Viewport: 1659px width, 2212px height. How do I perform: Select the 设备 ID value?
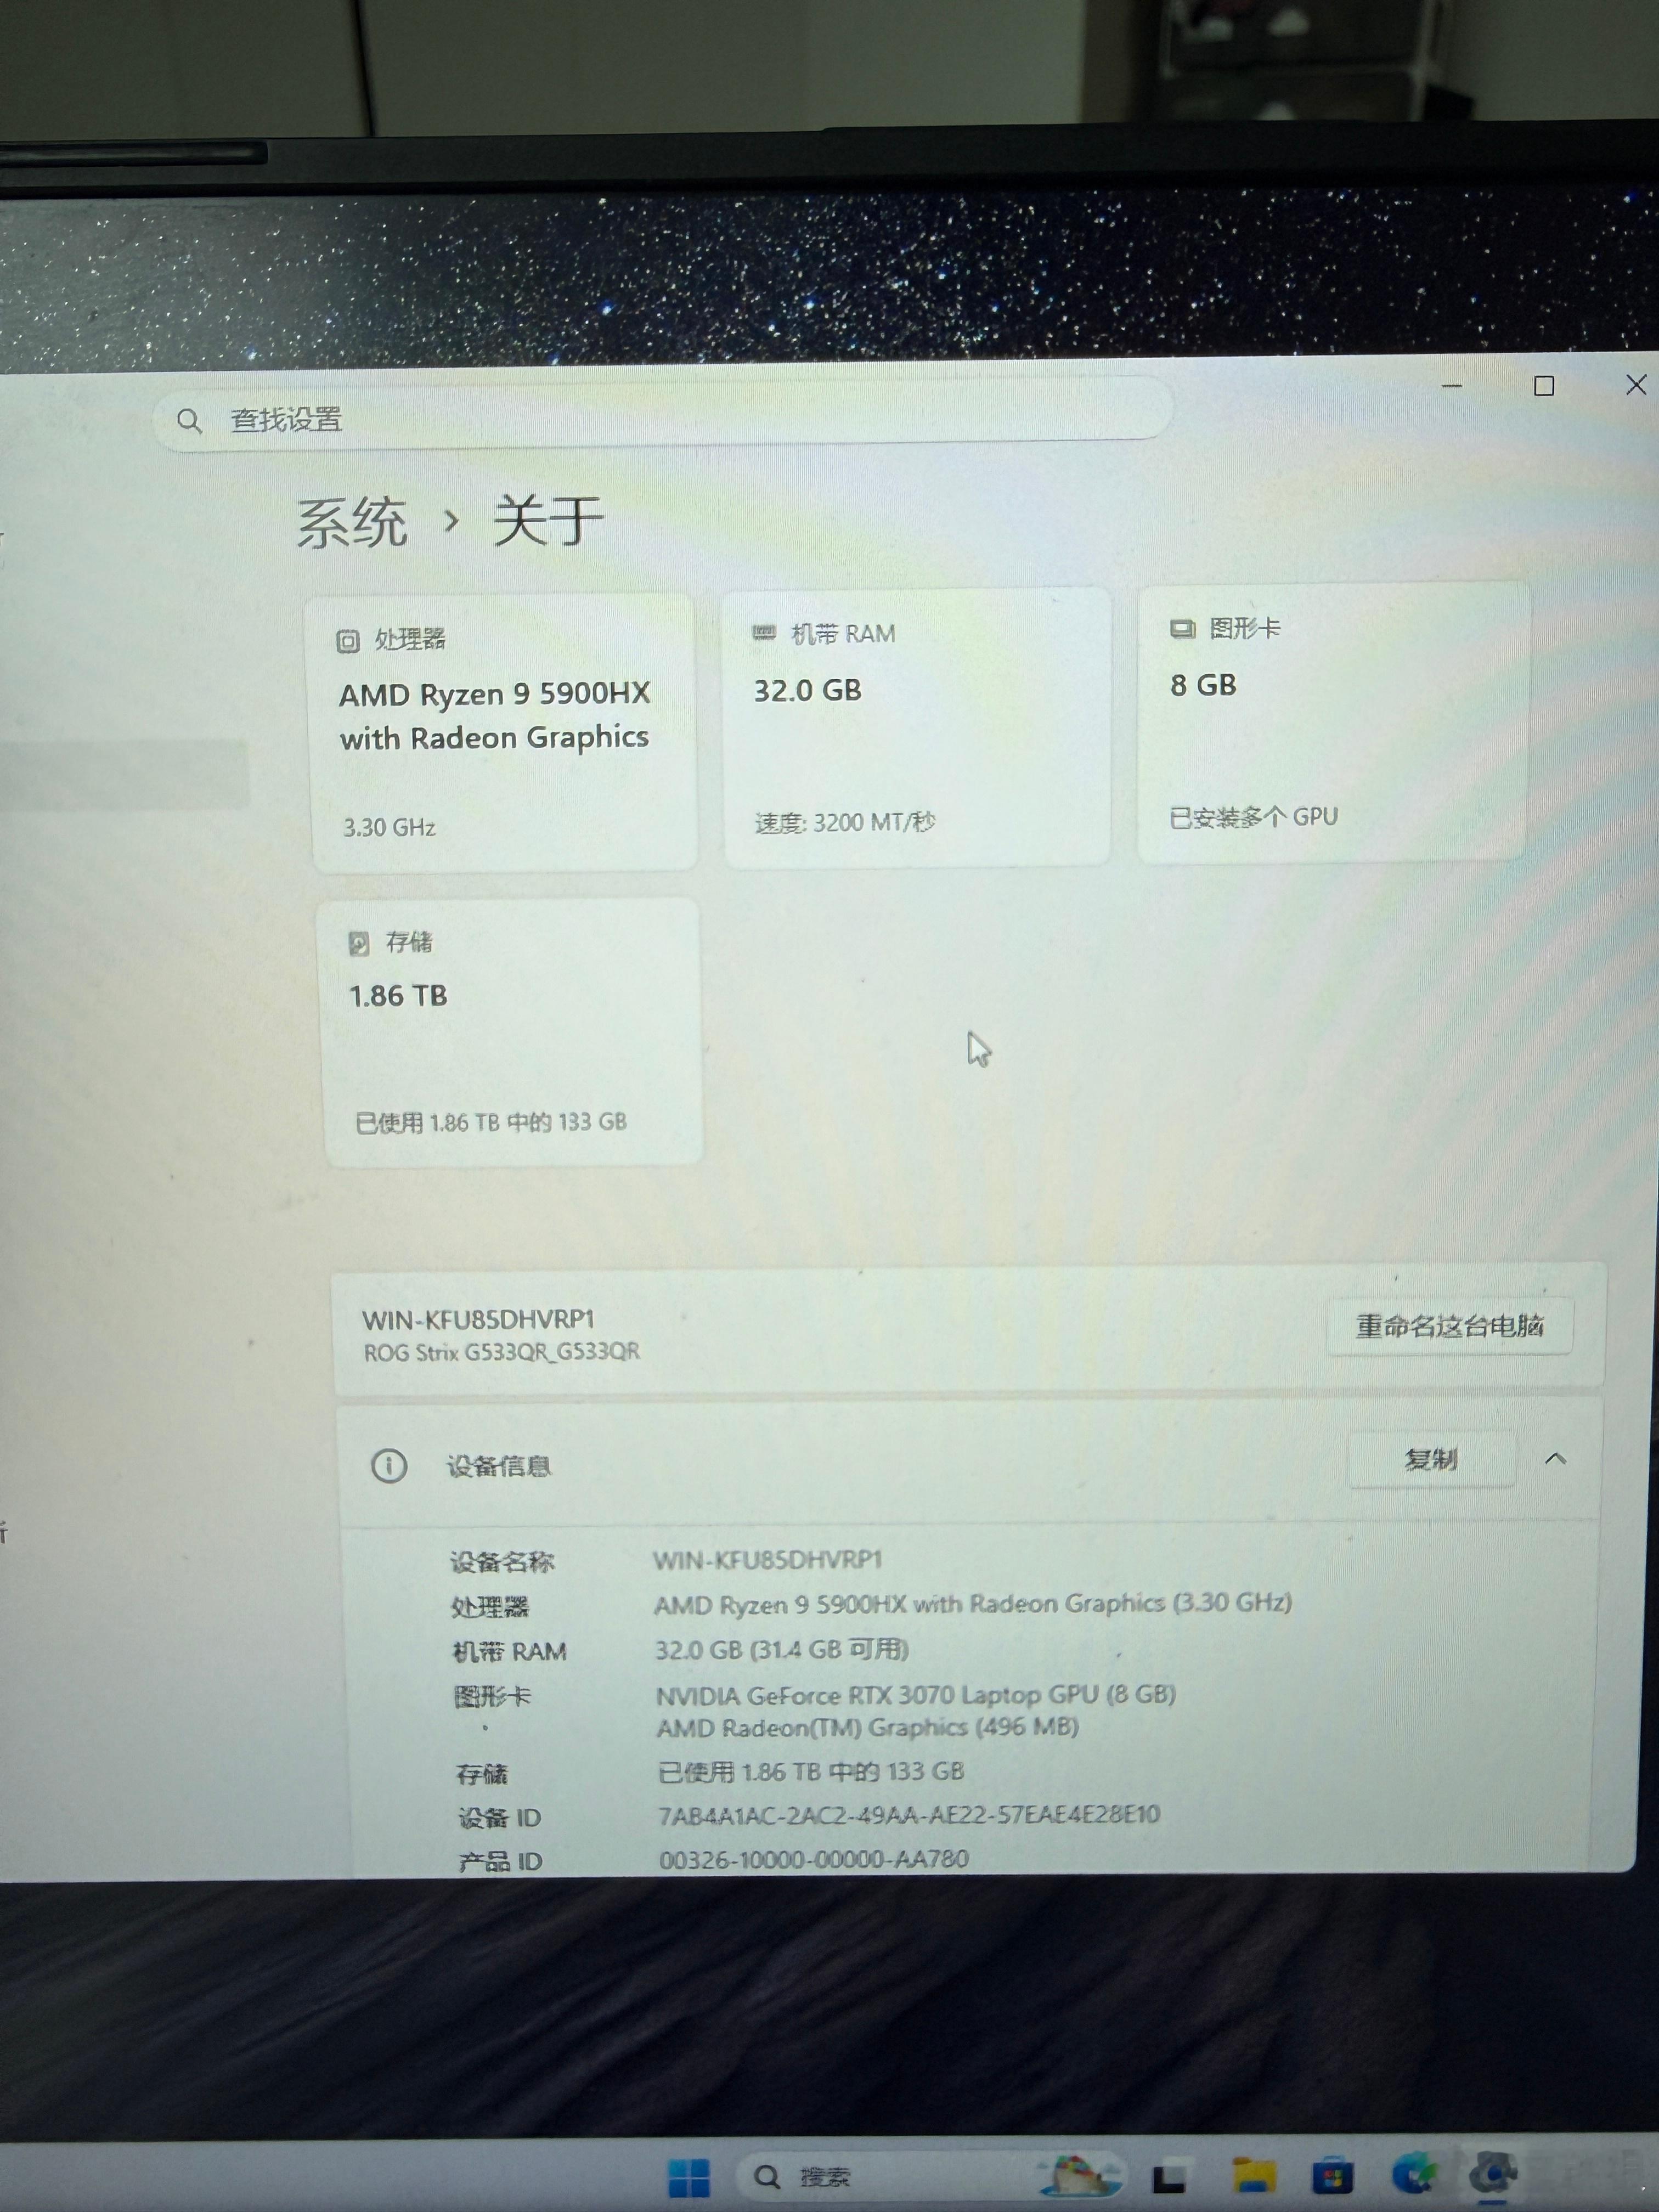click(909, 1814)
